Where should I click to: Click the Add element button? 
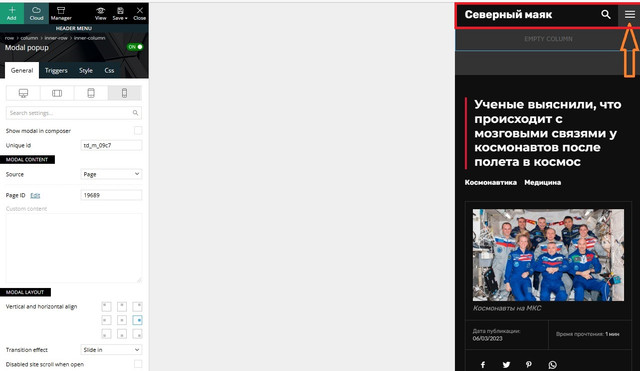[12, 13]
